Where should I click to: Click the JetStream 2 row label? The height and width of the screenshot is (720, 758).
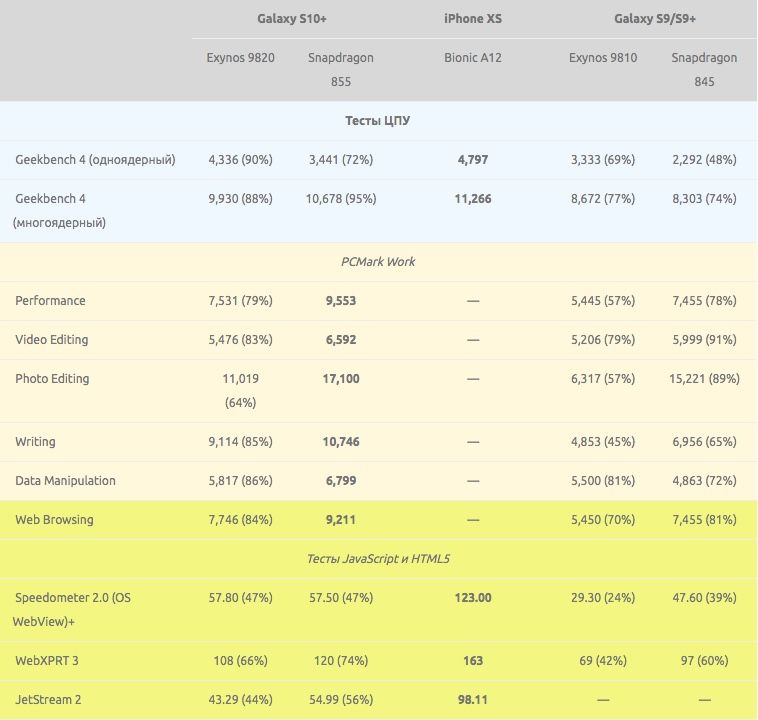click(x=48, y=700)
